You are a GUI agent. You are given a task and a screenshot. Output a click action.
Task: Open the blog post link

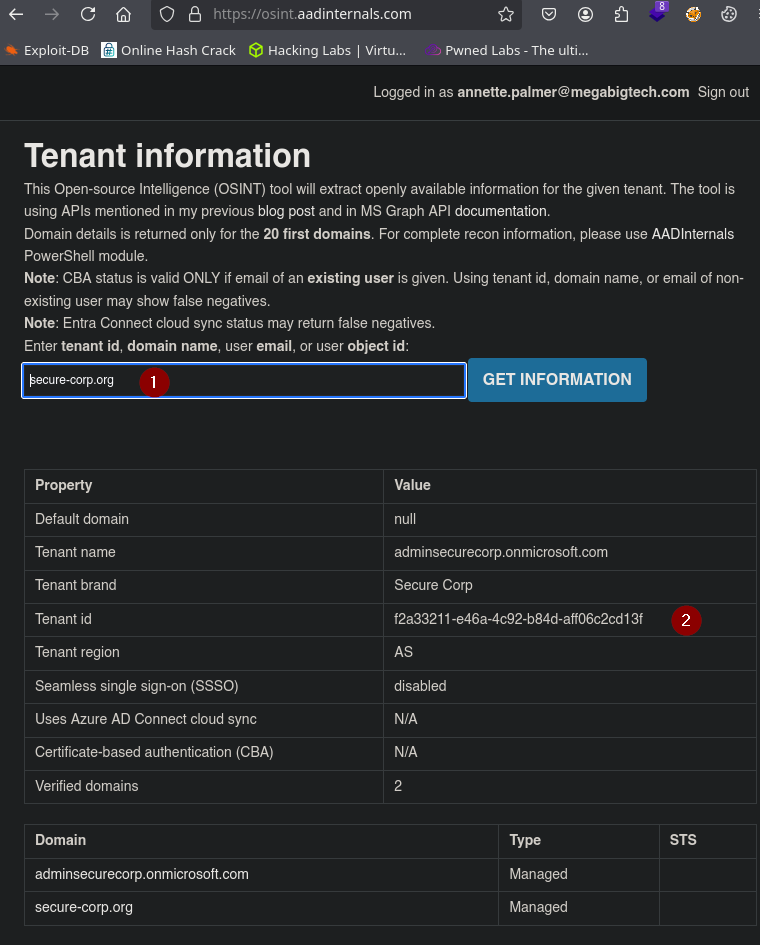(285, 211)
